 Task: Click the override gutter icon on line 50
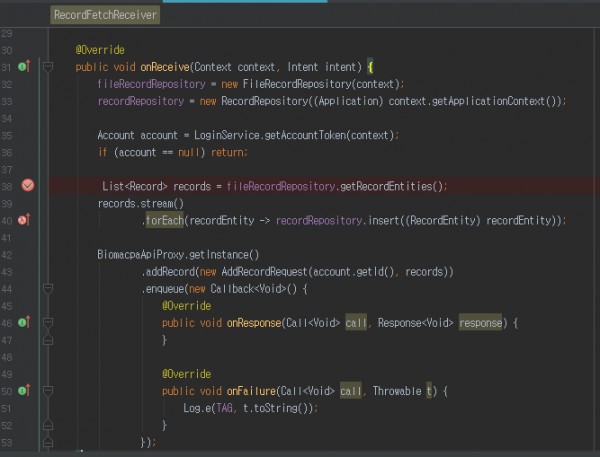coord(24,390)
